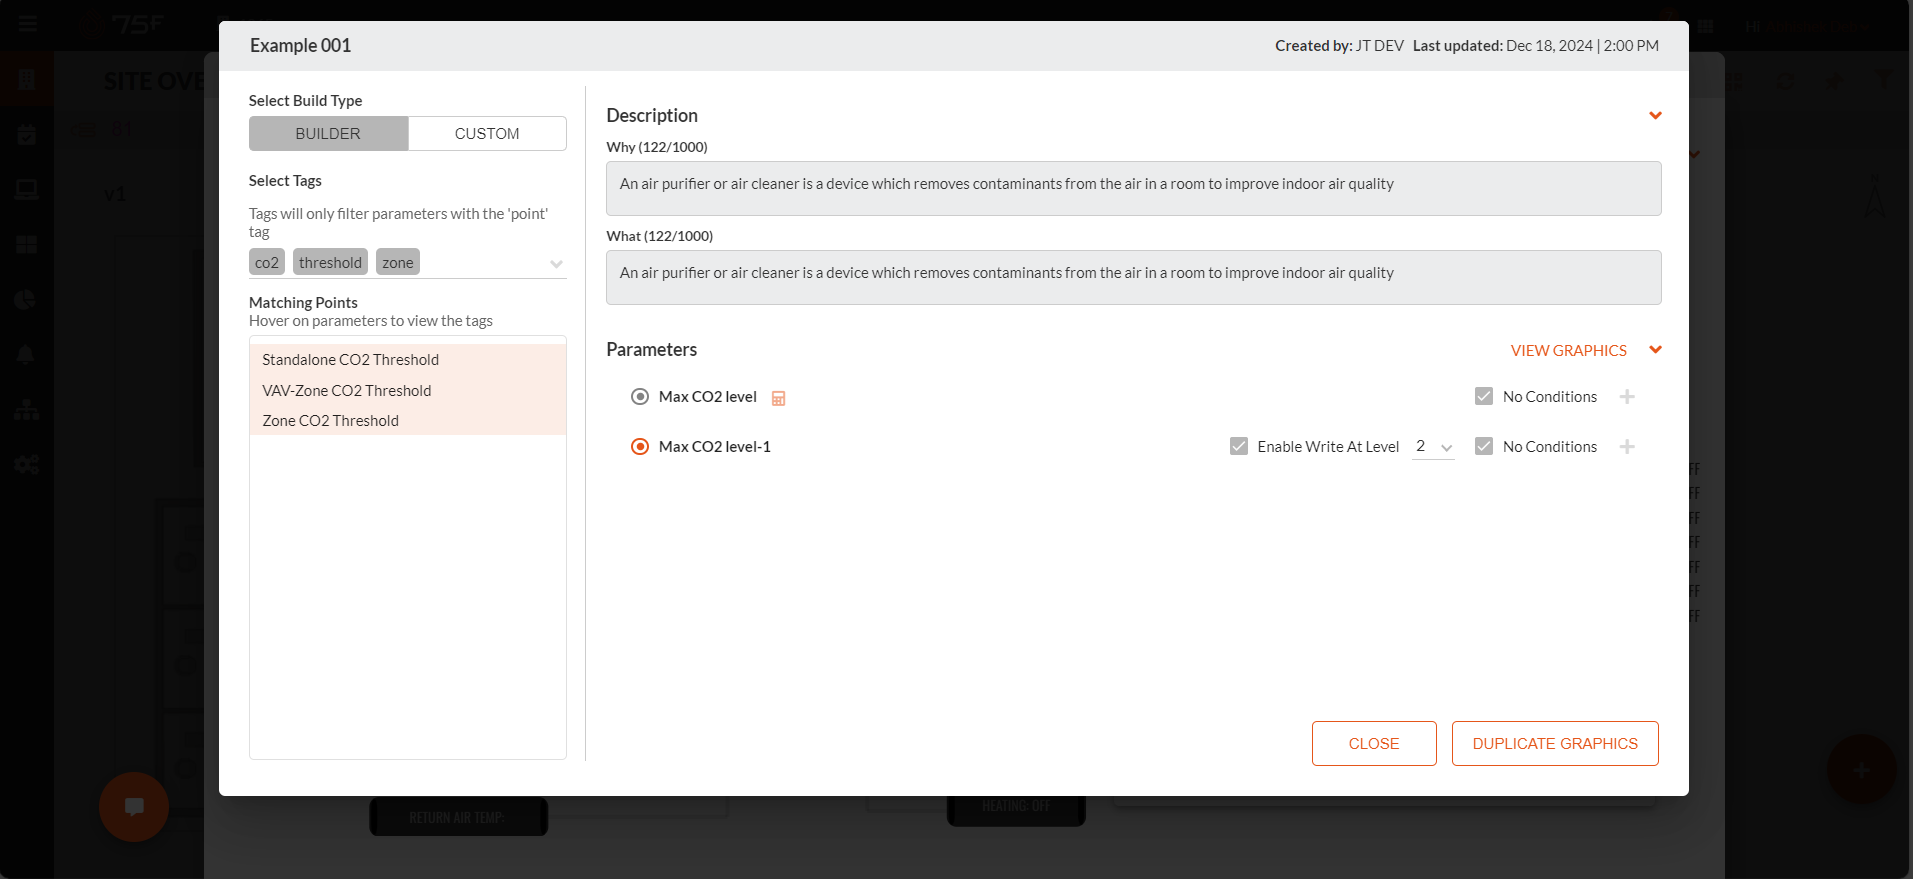Switch to BUILDER build type
This screenshot has height=879, width=1913.
pos(328,134)
